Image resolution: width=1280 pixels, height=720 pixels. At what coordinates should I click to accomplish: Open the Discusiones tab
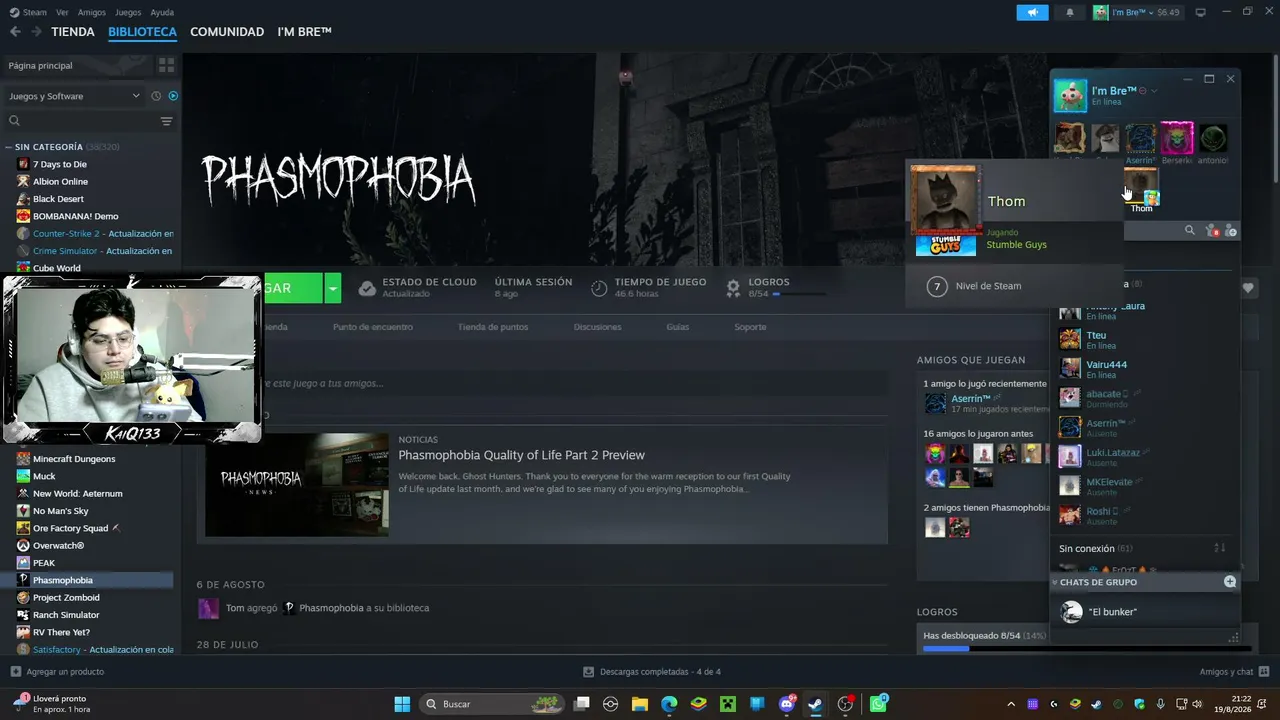597,327
